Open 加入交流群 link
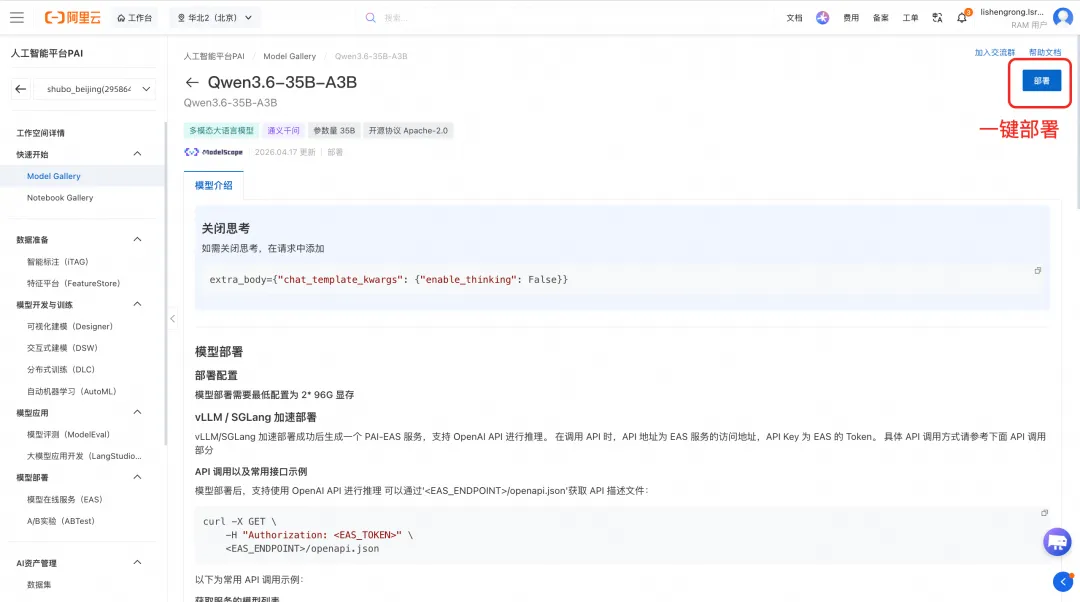This screenshot has width=1080, height=602. click(995, 52)
